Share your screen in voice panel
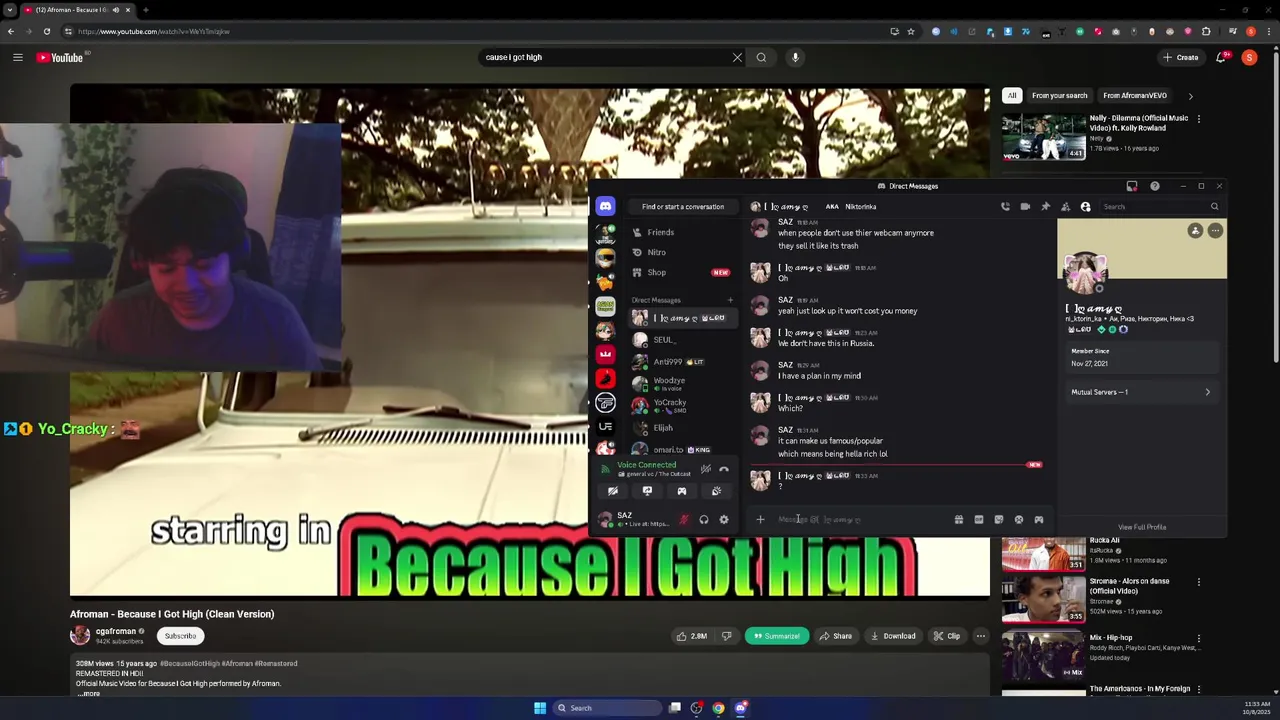Viewport: 1280px width, 720px height. pos(647,491)
